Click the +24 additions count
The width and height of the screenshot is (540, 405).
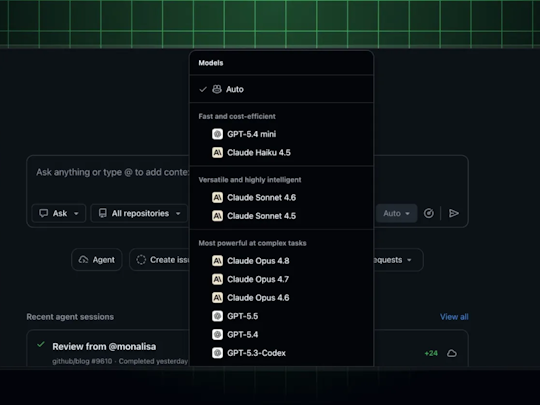431,353
